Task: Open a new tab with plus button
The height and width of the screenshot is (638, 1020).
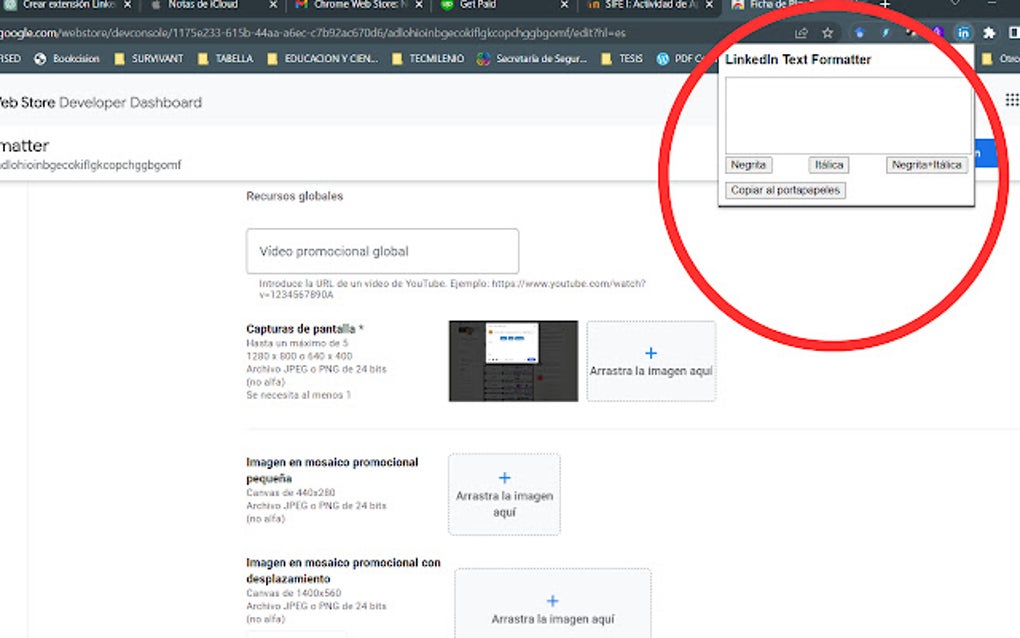Action: [x=885, y=5]
